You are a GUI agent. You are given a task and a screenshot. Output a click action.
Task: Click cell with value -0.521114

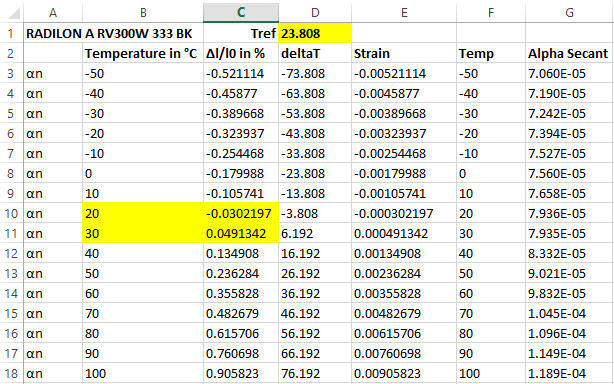tap(241, 73)
